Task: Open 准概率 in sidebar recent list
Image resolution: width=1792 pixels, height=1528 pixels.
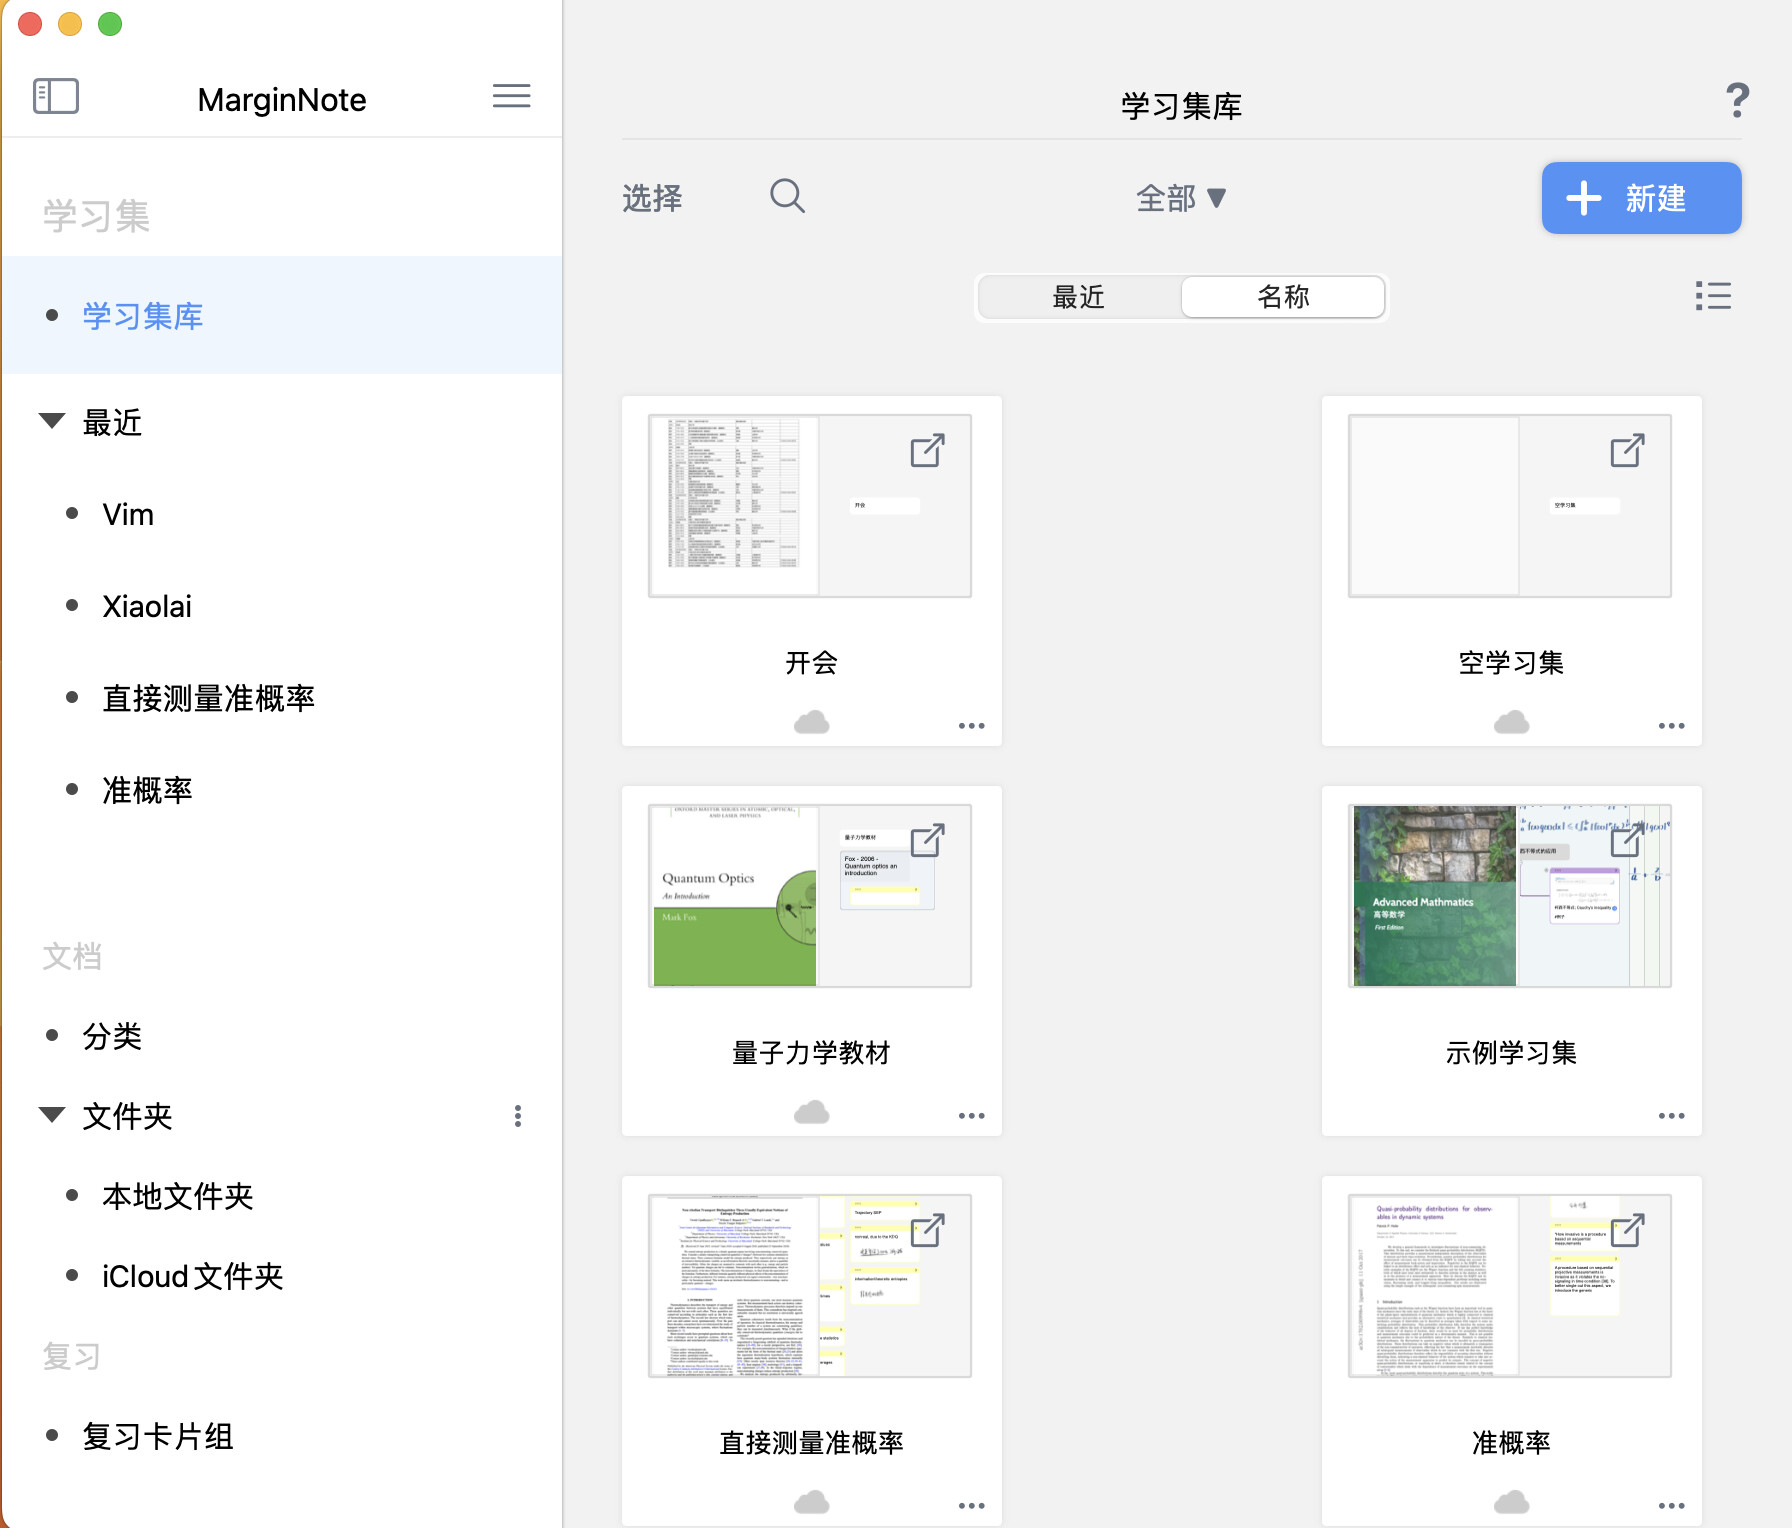Action: (x=147, y=790)
